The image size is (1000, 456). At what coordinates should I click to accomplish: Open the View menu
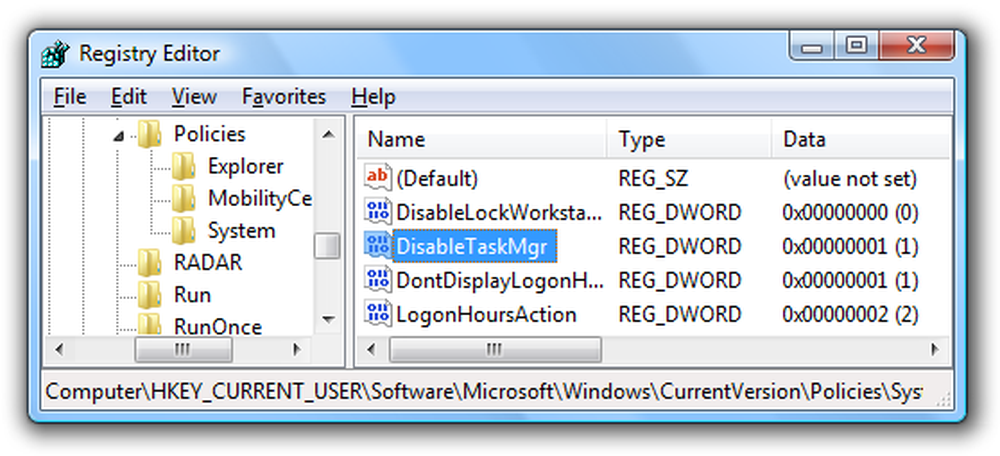[x=194, y=97]
